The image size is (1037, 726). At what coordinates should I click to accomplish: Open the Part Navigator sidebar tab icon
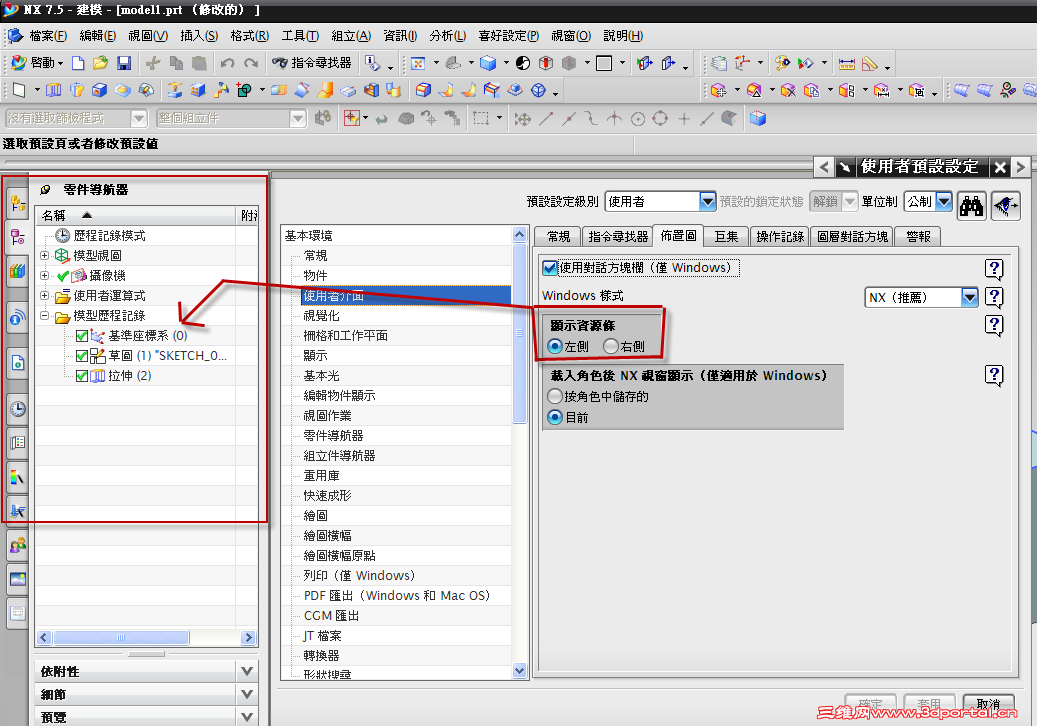(18, 237)
